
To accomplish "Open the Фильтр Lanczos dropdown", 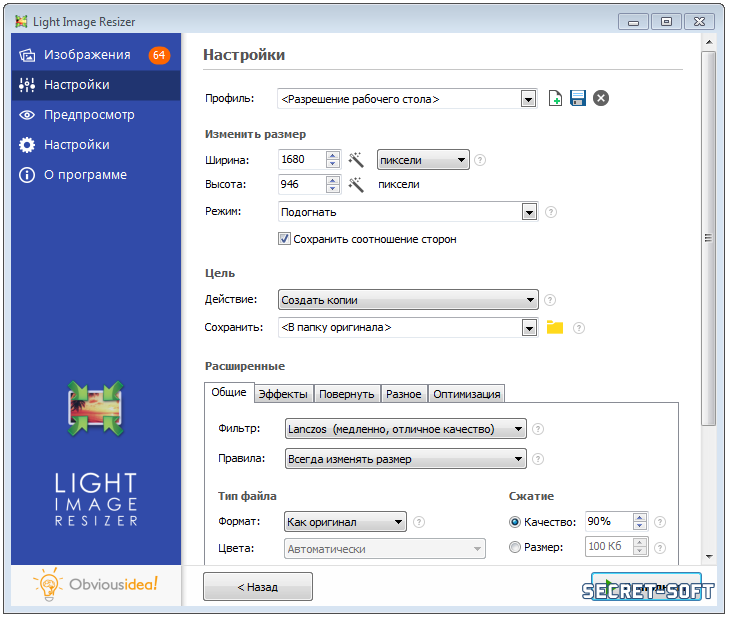I will (405, 429).
